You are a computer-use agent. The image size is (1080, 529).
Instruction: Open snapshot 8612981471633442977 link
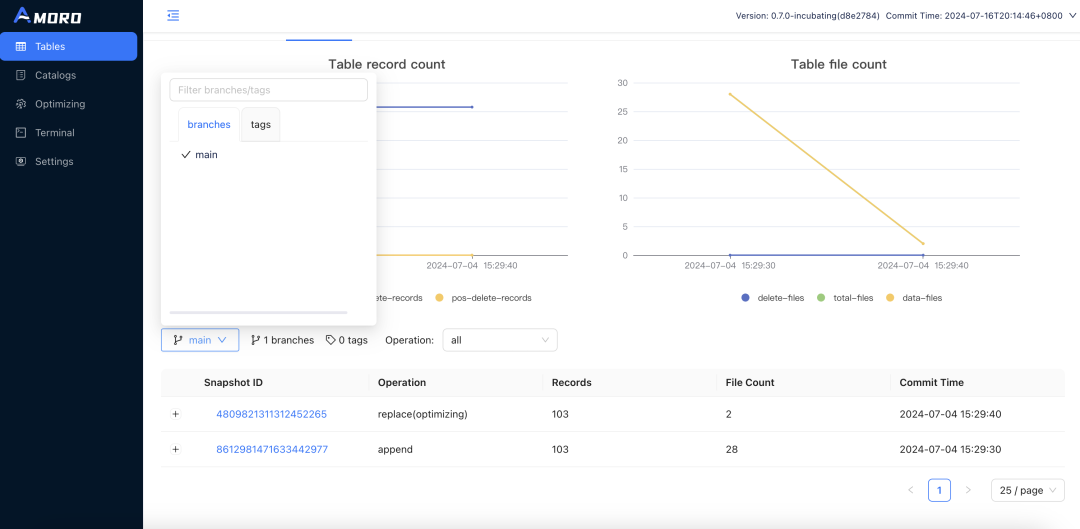pos(271,450)
